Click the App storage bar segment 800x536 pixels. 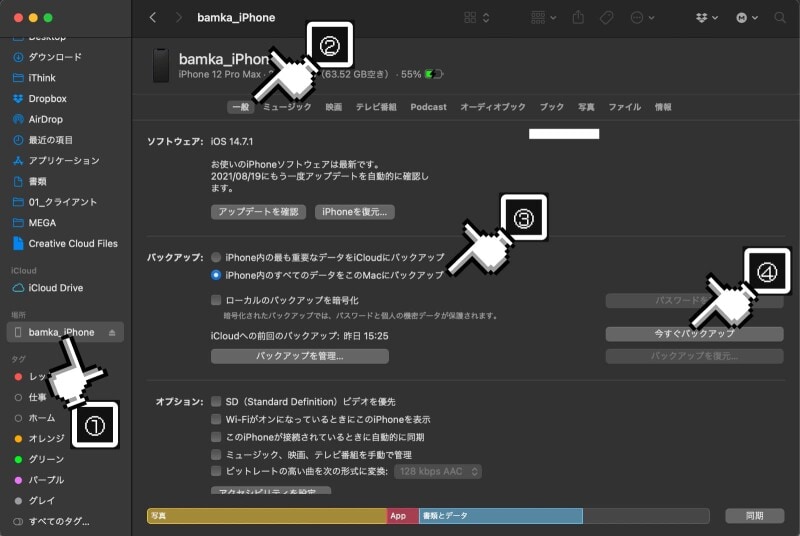[403, 516]
